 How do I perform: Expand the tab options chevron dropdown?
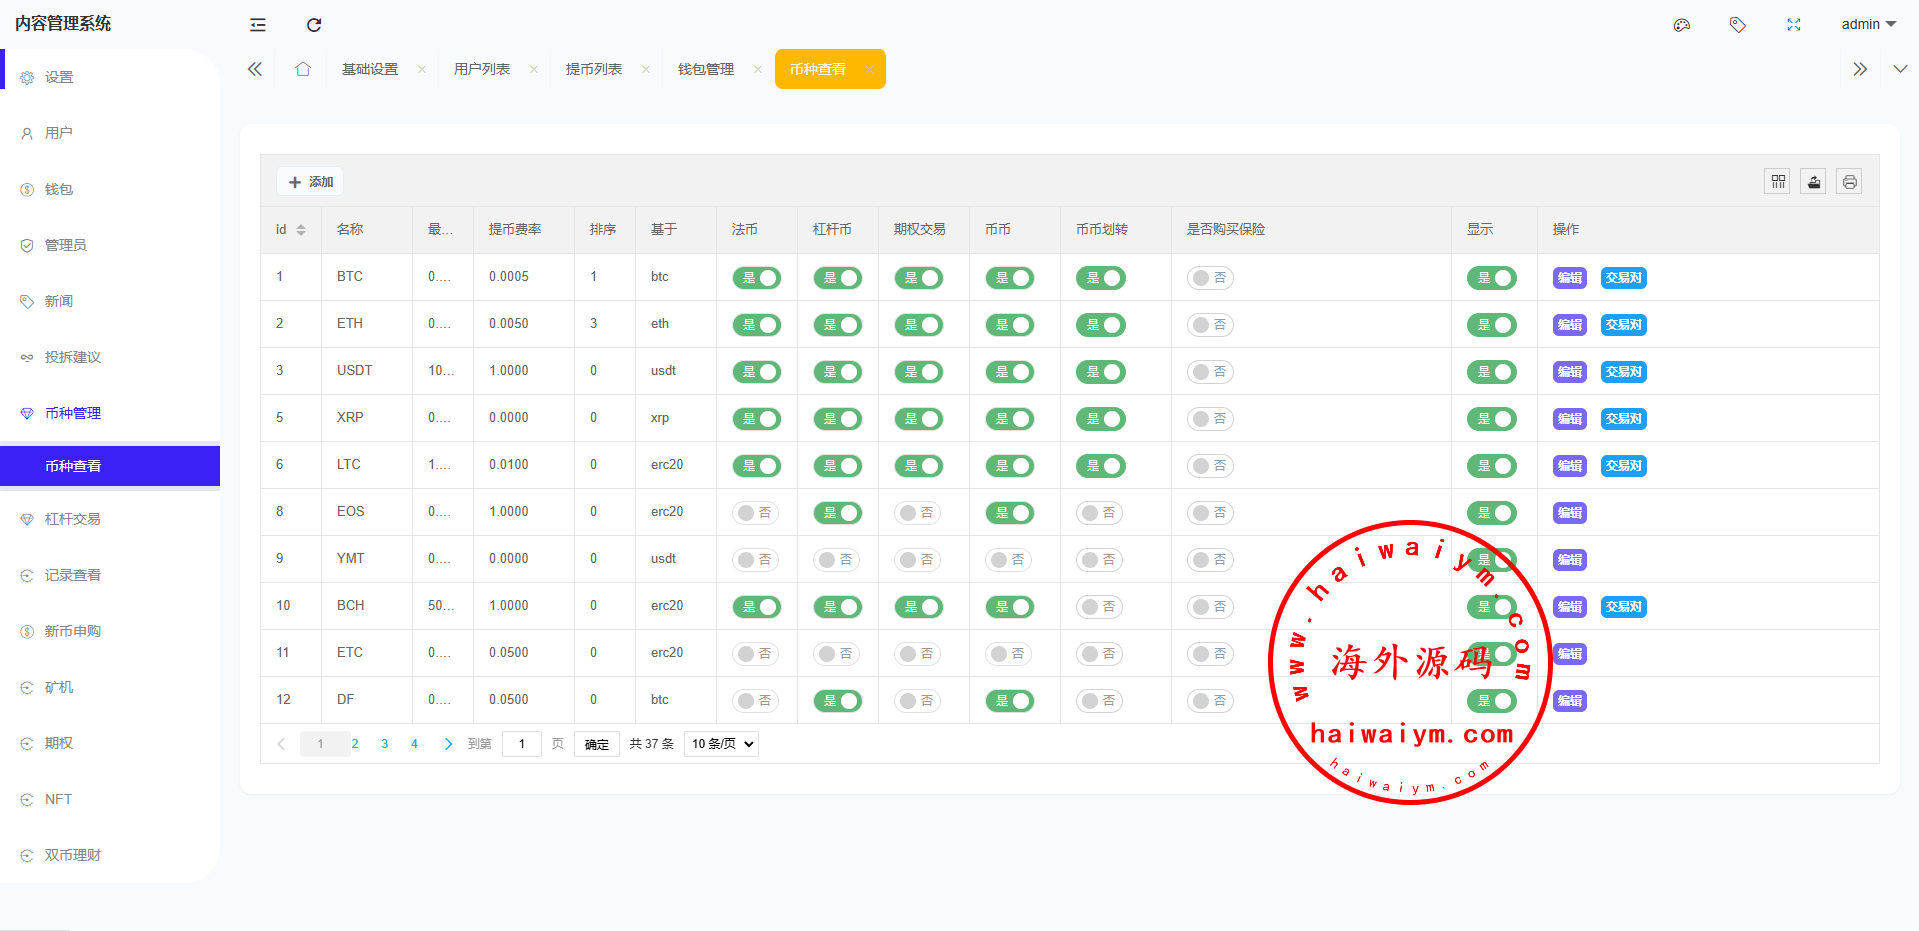[1900, 69]
